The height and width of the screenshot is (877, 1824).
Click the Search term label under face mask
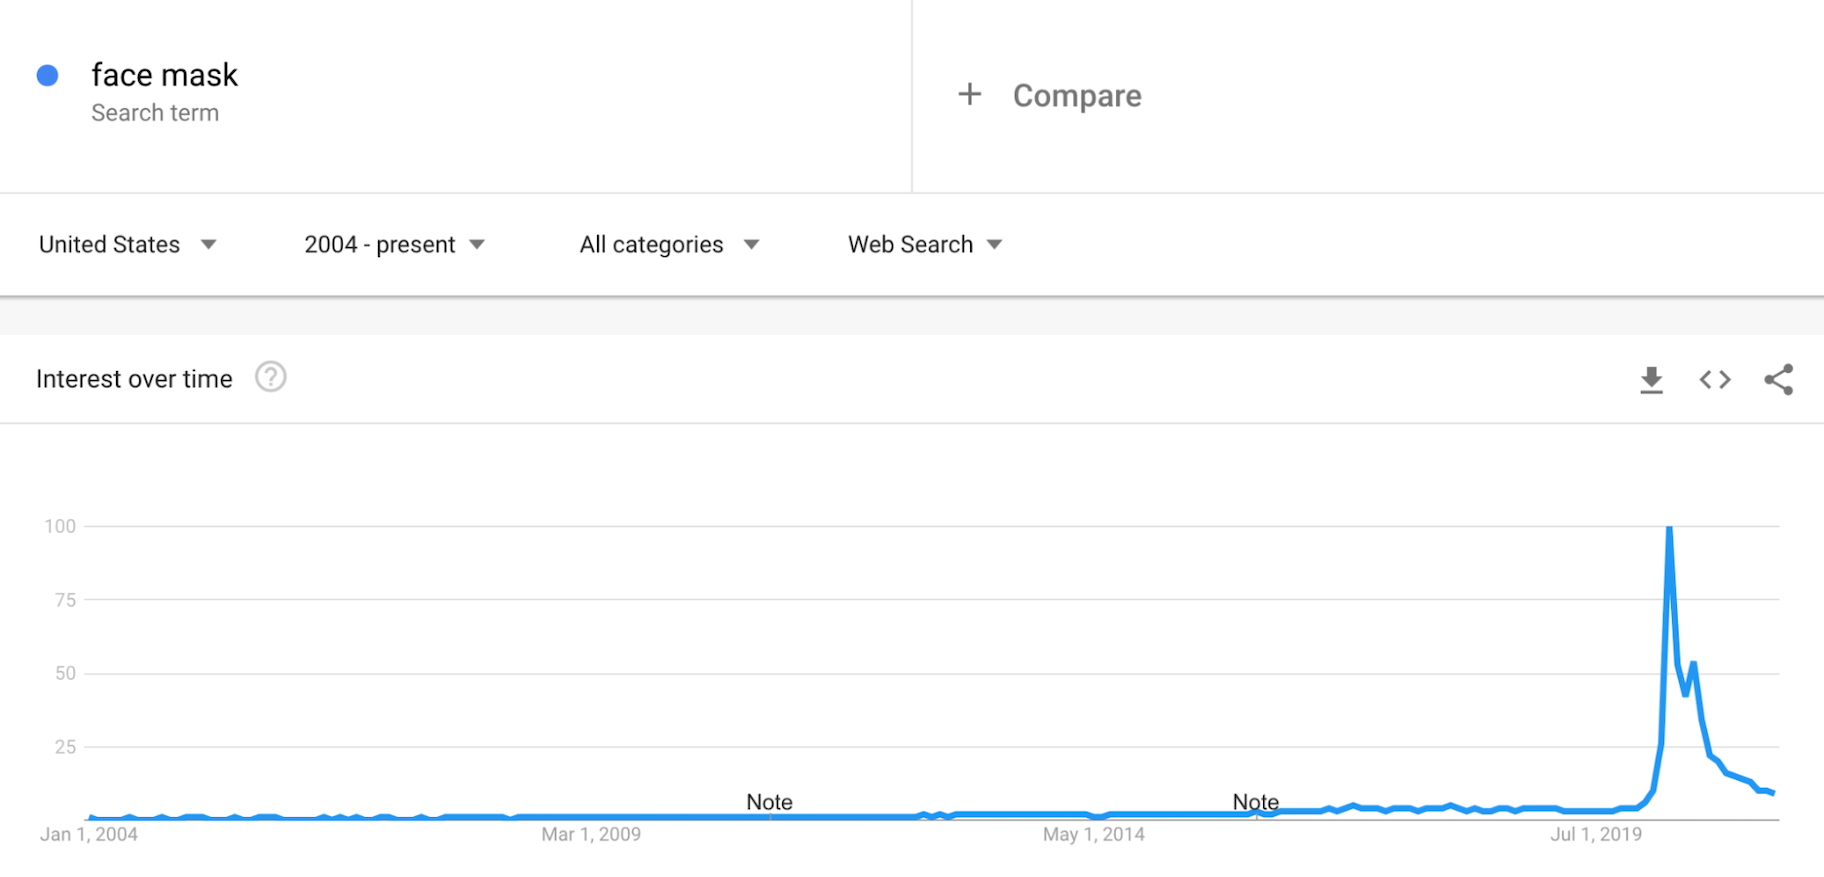point(155,112)
